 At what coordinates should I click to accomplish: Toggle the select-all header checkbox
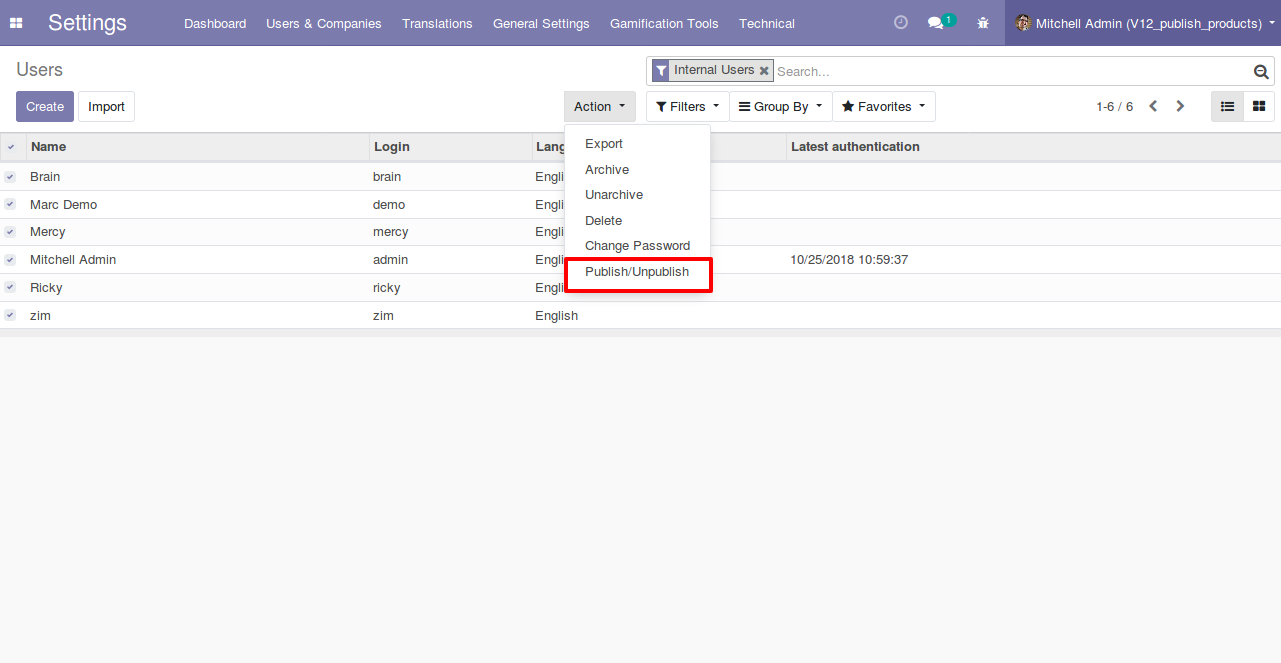(x=11, y=147)
